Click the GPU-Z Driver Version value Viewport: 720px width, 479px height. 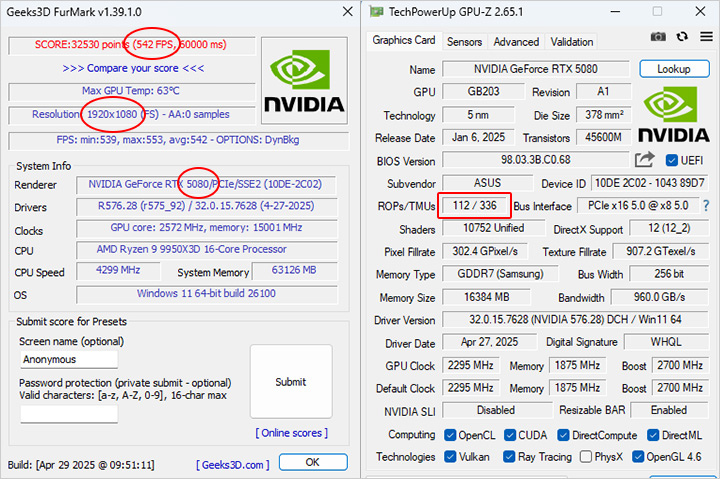[575, 320]
